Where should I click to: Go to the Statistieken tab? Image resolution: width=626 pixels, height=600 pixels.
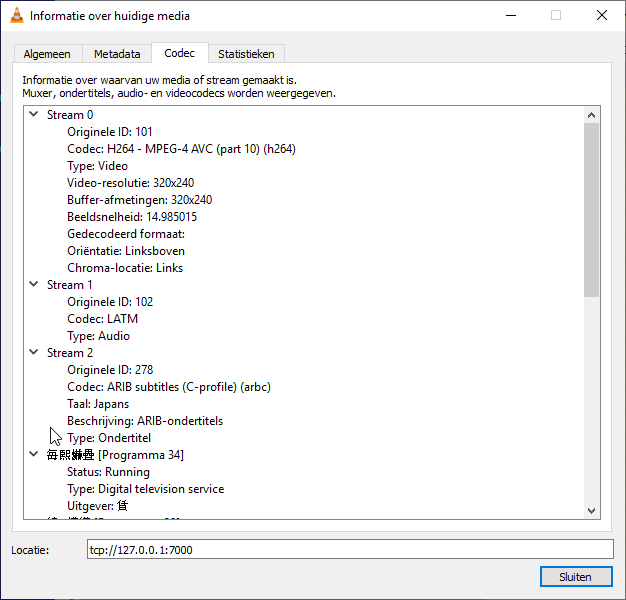pos(247,54)
